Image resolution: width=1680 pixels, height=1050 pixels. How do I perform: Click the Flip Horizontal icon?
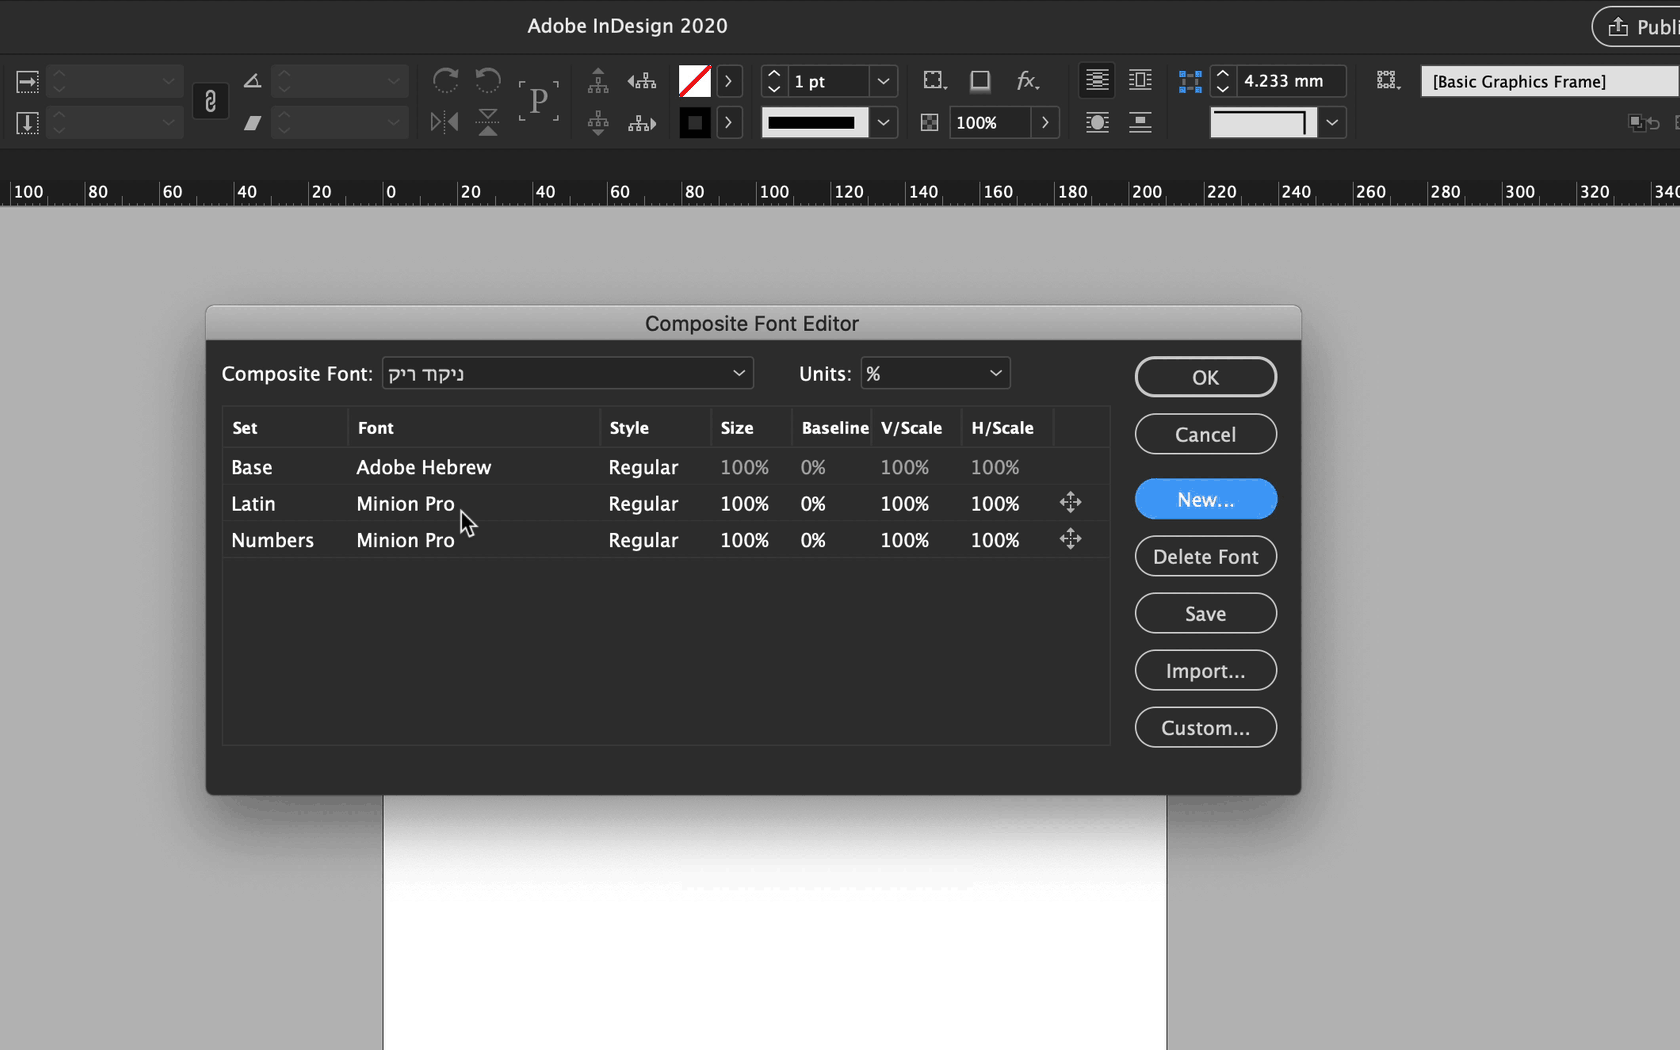(444, 122)
